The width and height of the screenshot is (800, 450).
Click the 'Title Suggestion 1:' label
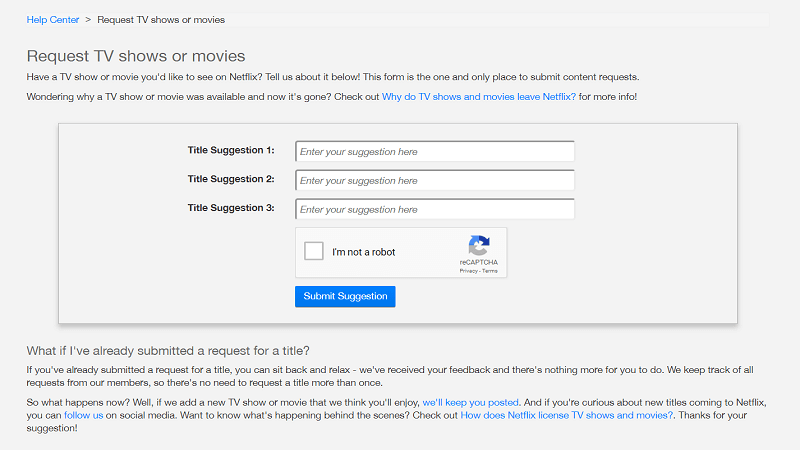pos(230,150)
